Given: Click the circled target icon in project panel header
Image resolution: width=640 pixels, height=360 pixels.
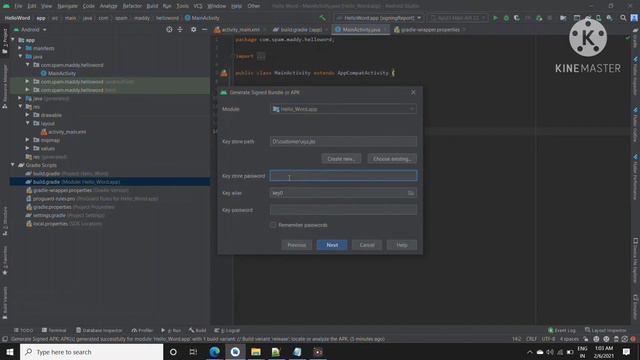Looking at the screenshot, I should 169,29.
